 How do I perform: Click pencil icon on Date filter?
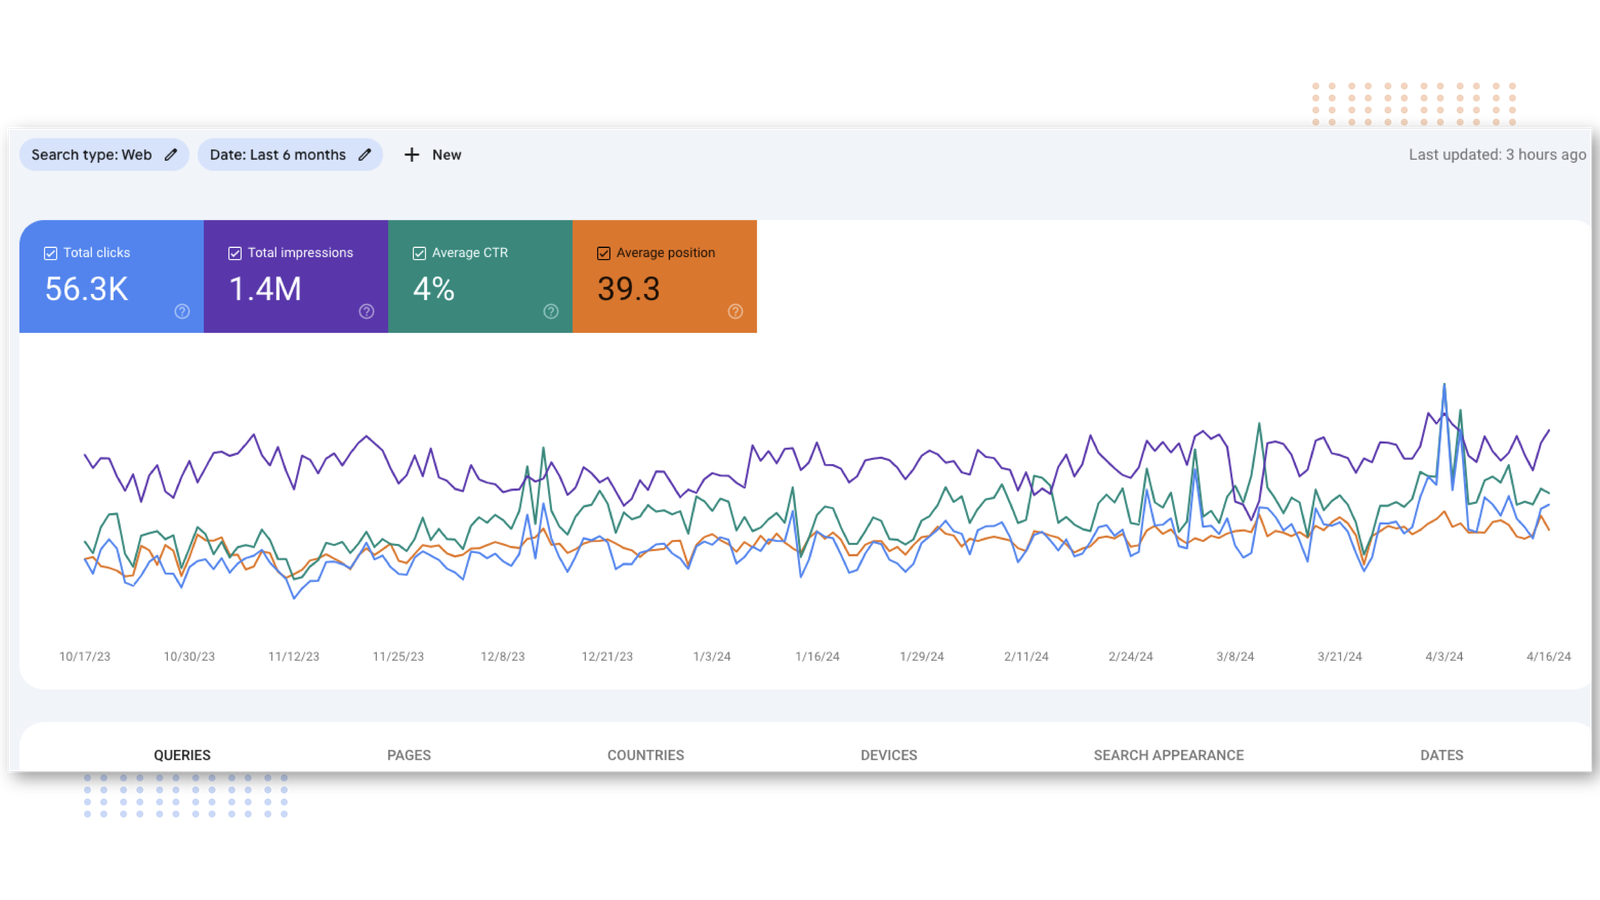pyautogui.click(x=365, y=155)
